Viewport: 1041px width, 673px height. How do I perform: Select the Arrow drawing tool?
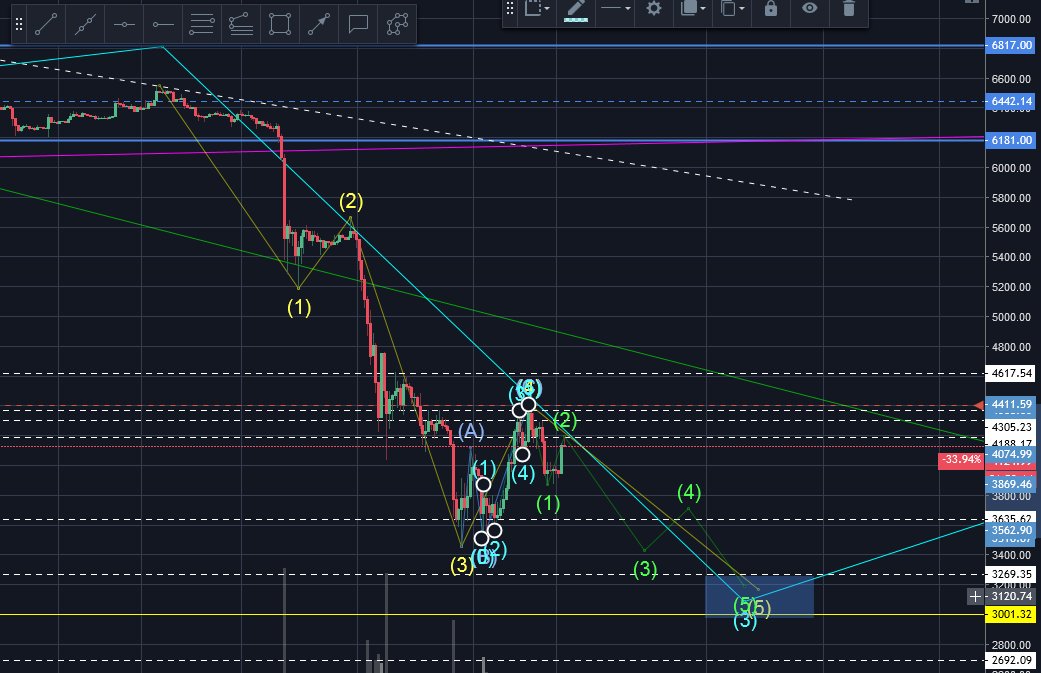319,25
